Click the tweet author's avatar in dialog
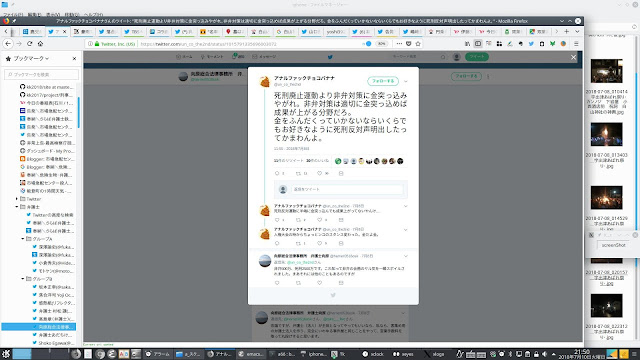 coord(265,82)
